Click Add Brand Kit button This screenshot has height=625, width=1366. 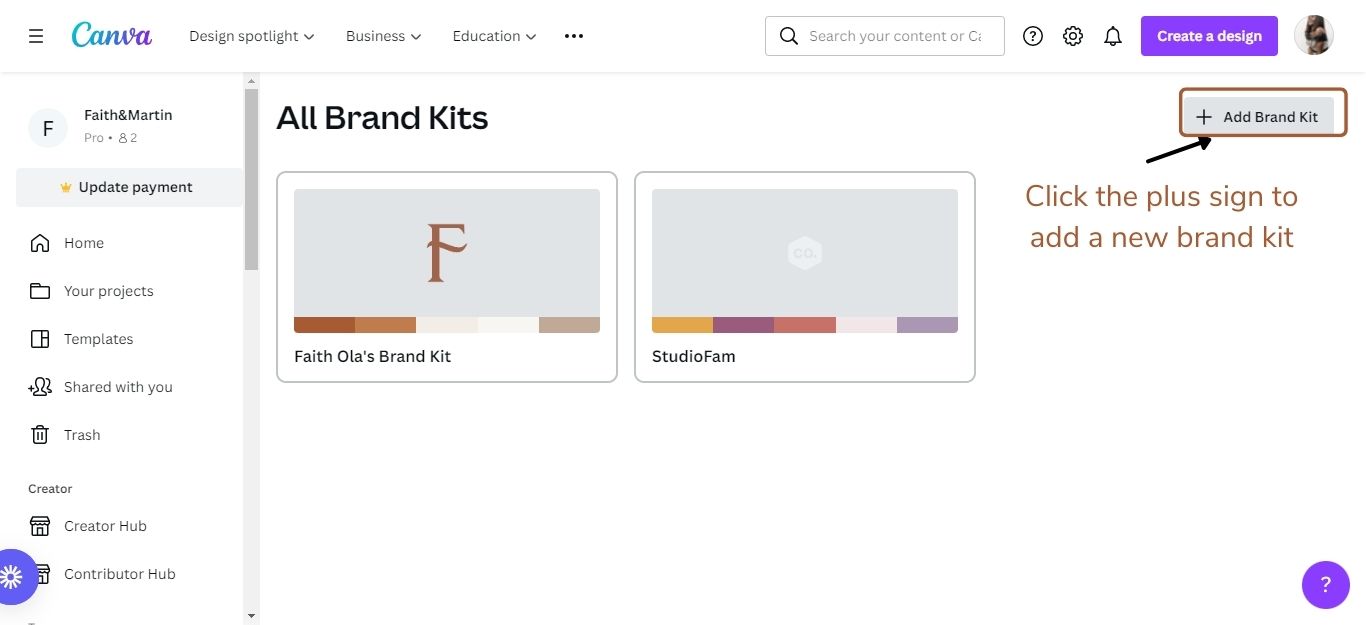(x=1258, y=117)
